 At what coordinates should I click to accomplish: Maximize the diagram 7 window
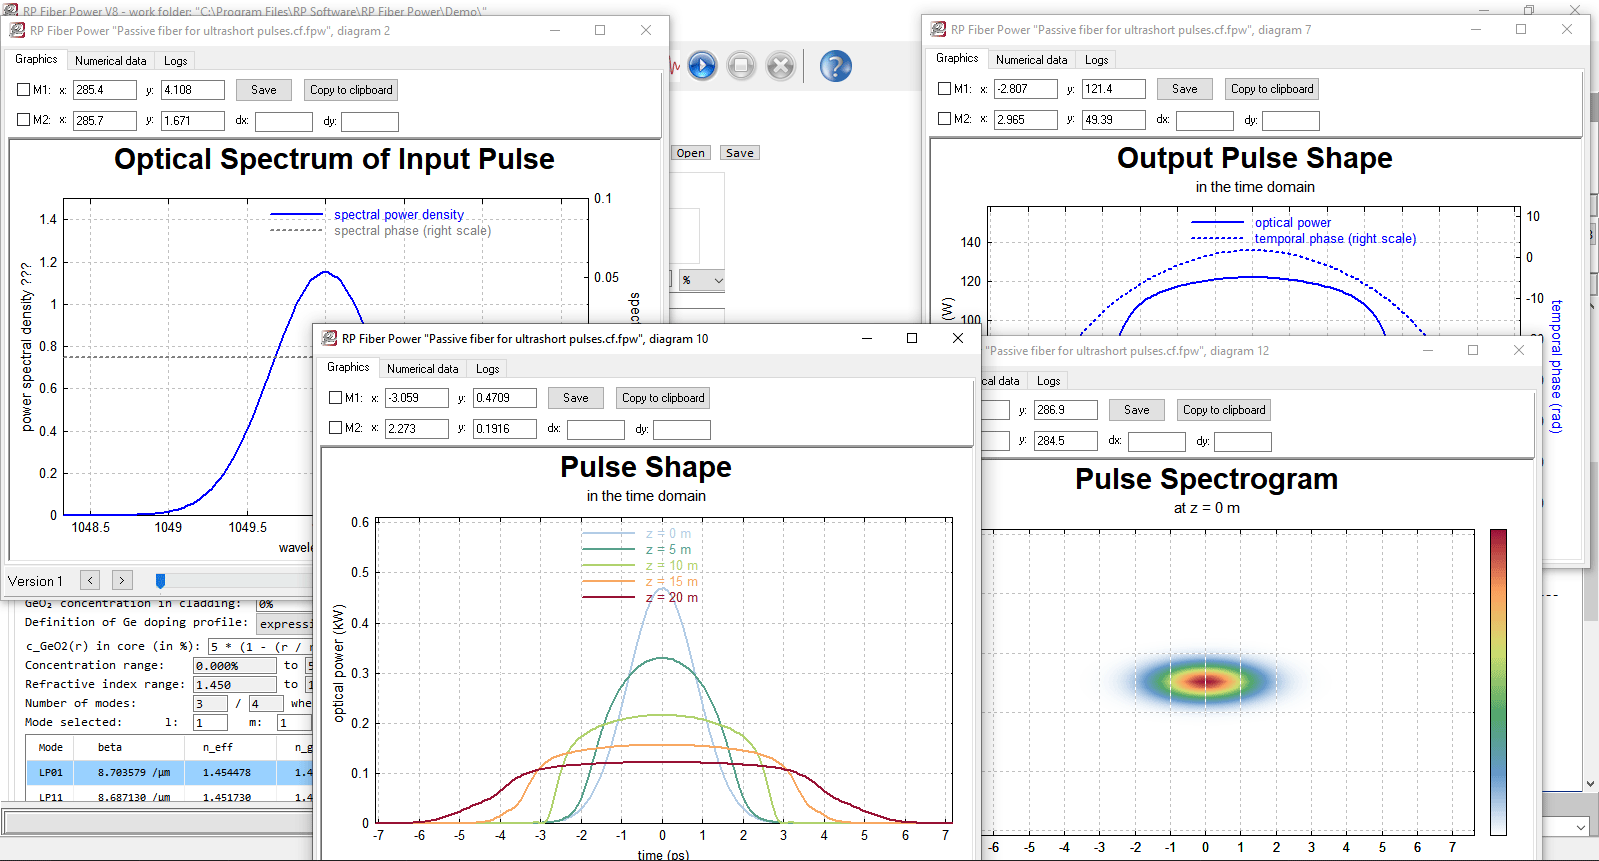click(x=1521, y=30)
